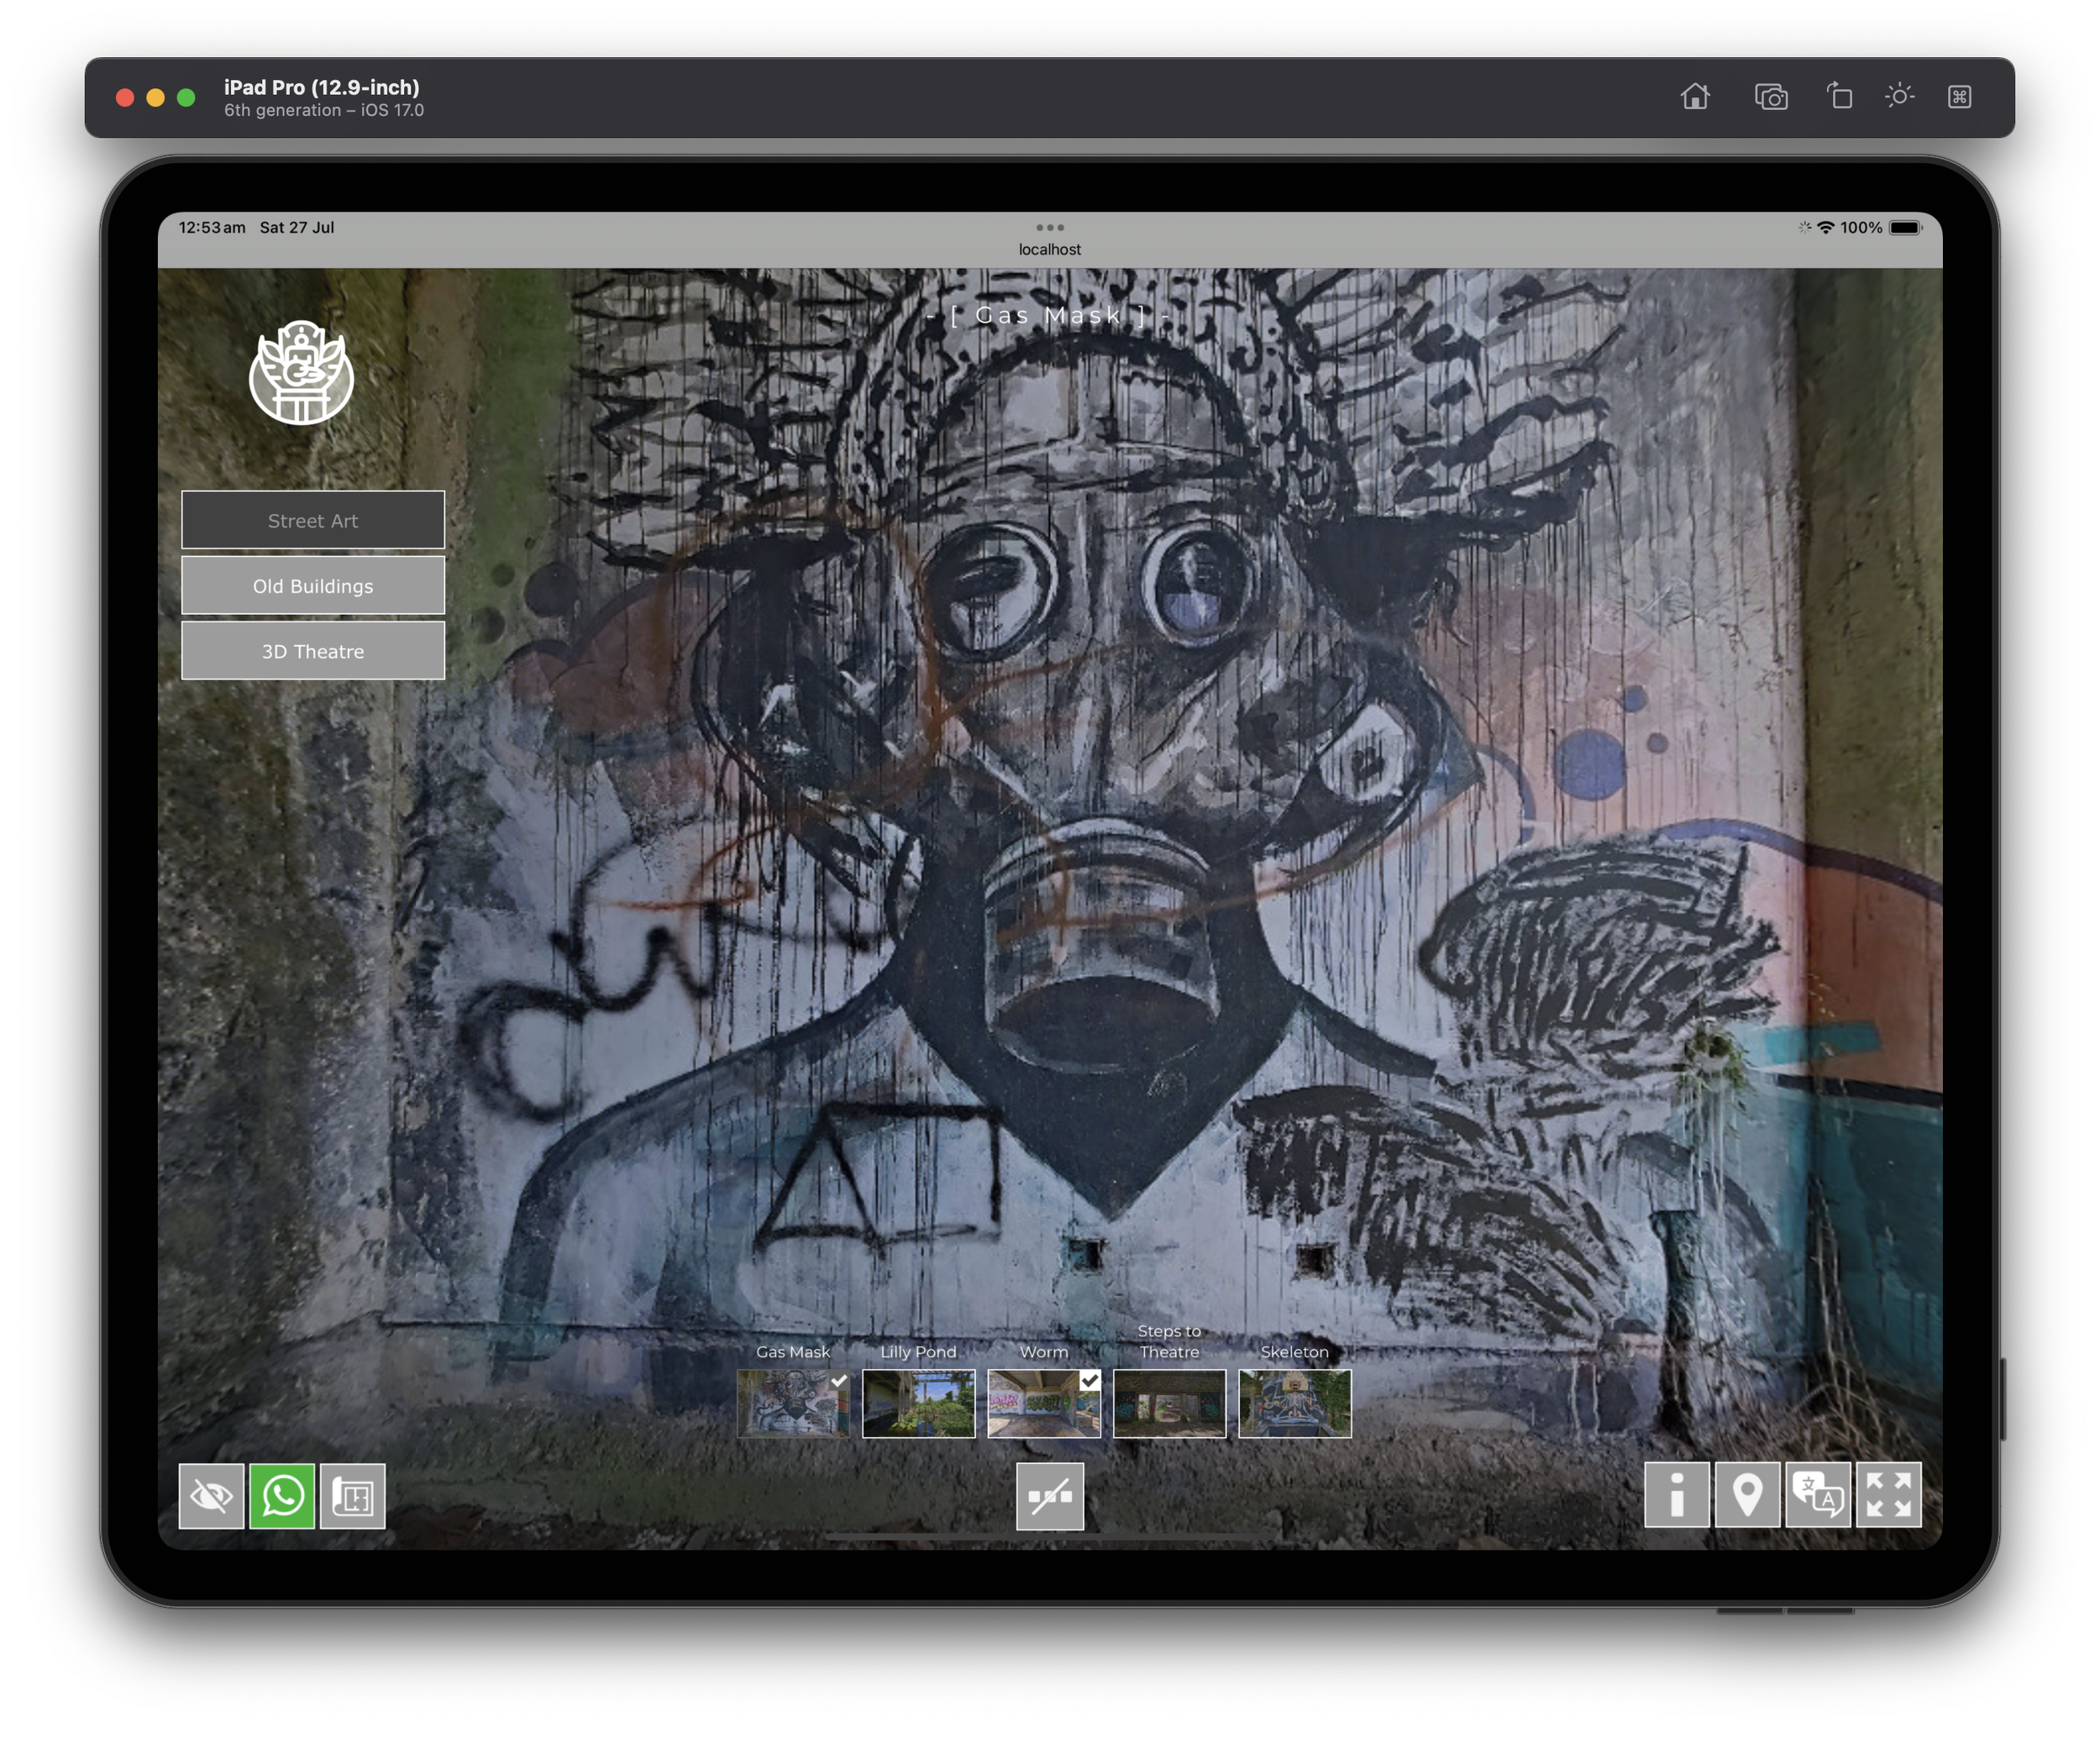Open the 3D Theatre section
The image size is (2100, 1737).
coord(313,651)
